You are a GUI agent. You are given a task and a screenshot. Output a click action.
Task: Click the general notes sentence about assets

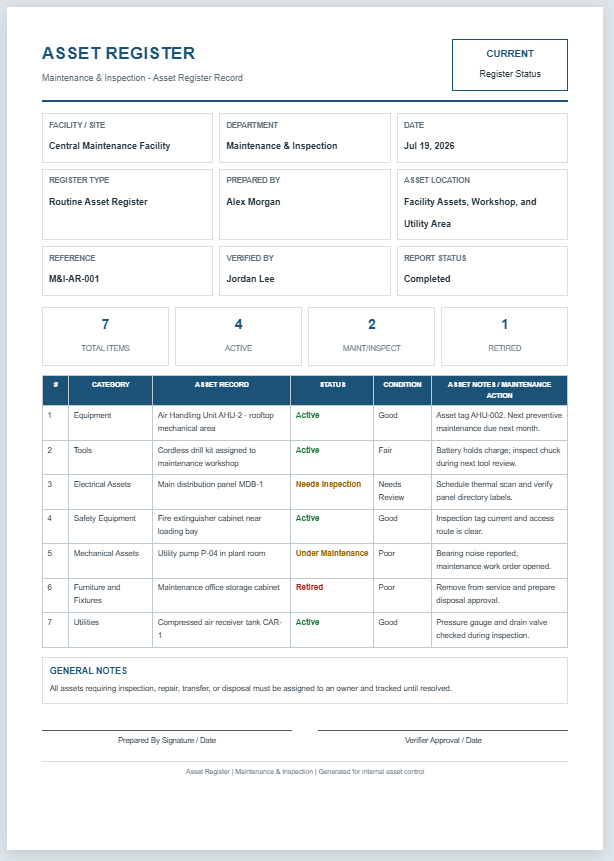(251, 688)
